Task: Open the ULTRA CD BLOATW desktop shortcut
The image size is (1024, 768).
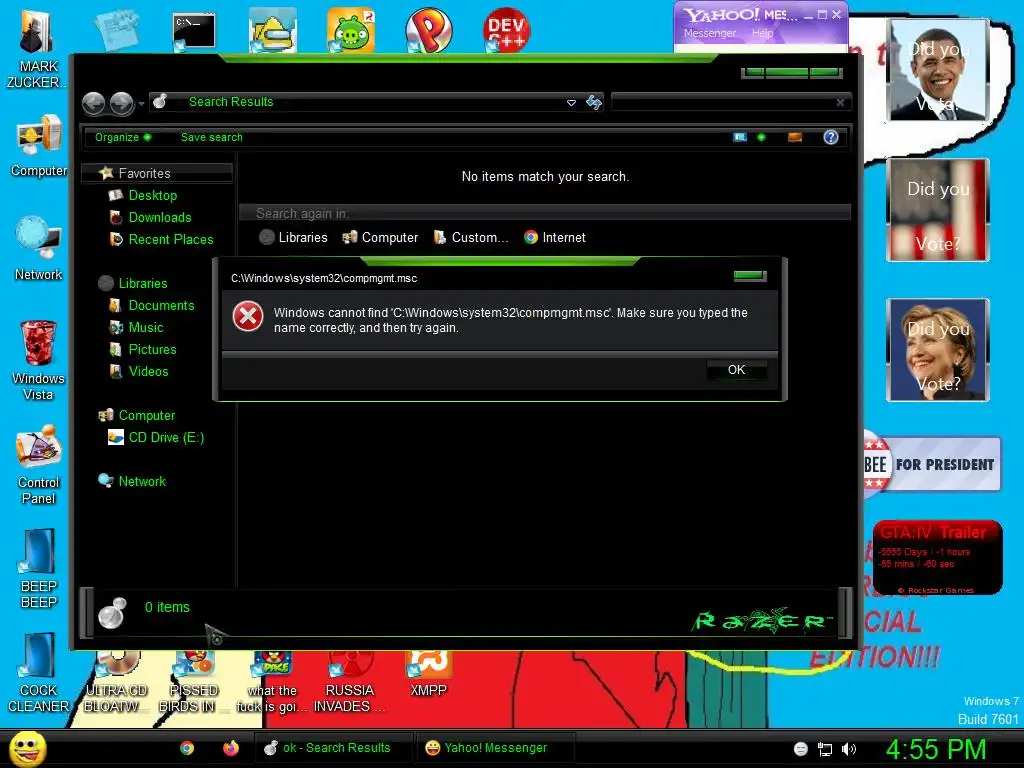Action: click(115, 682)
